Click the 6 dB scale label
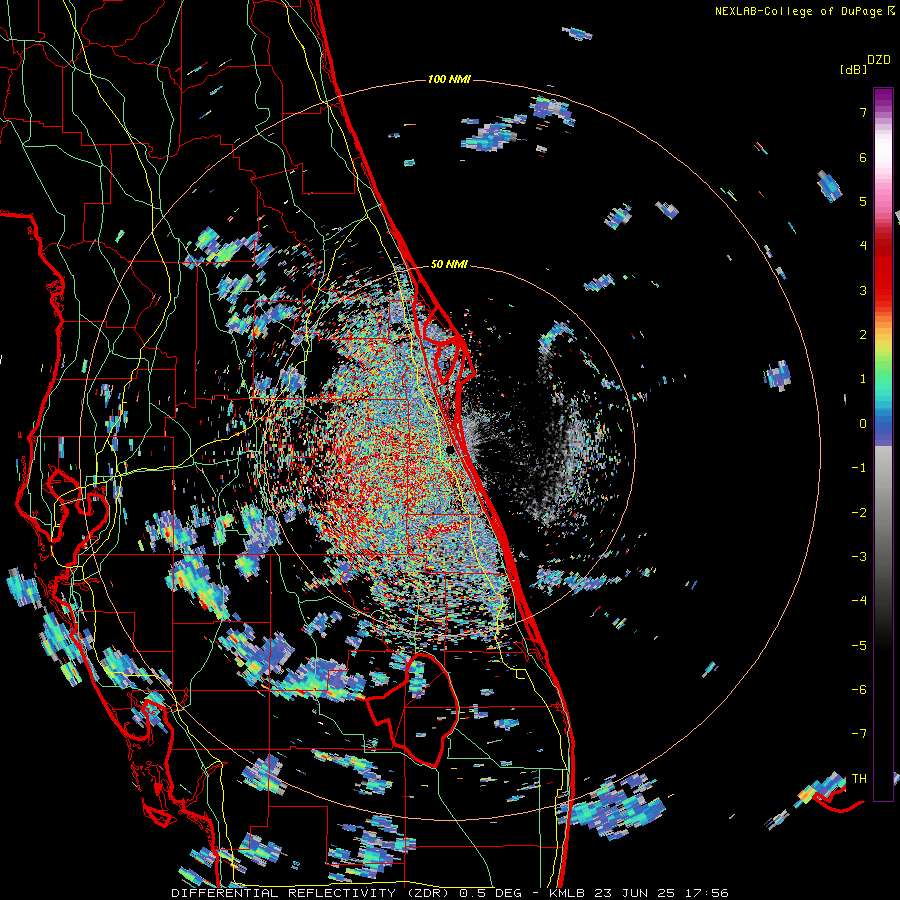The height and width of the screenshot is (900, 900). (x=863, y=157)
